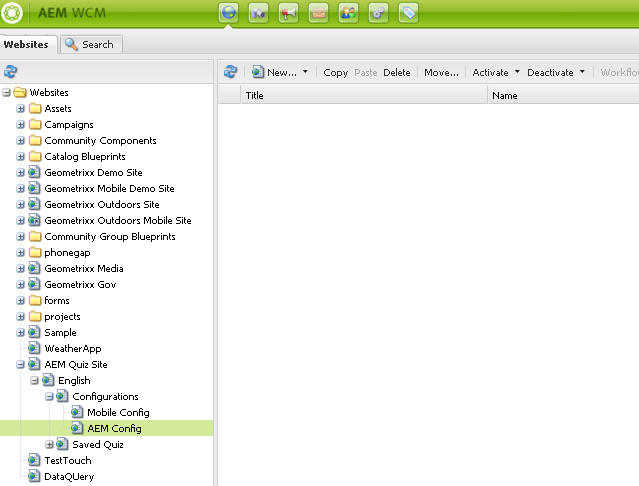Expand the Geometrixx Gov node
Image resolution: width=639 pixels, height=486 pixels.
coord(20,284)
